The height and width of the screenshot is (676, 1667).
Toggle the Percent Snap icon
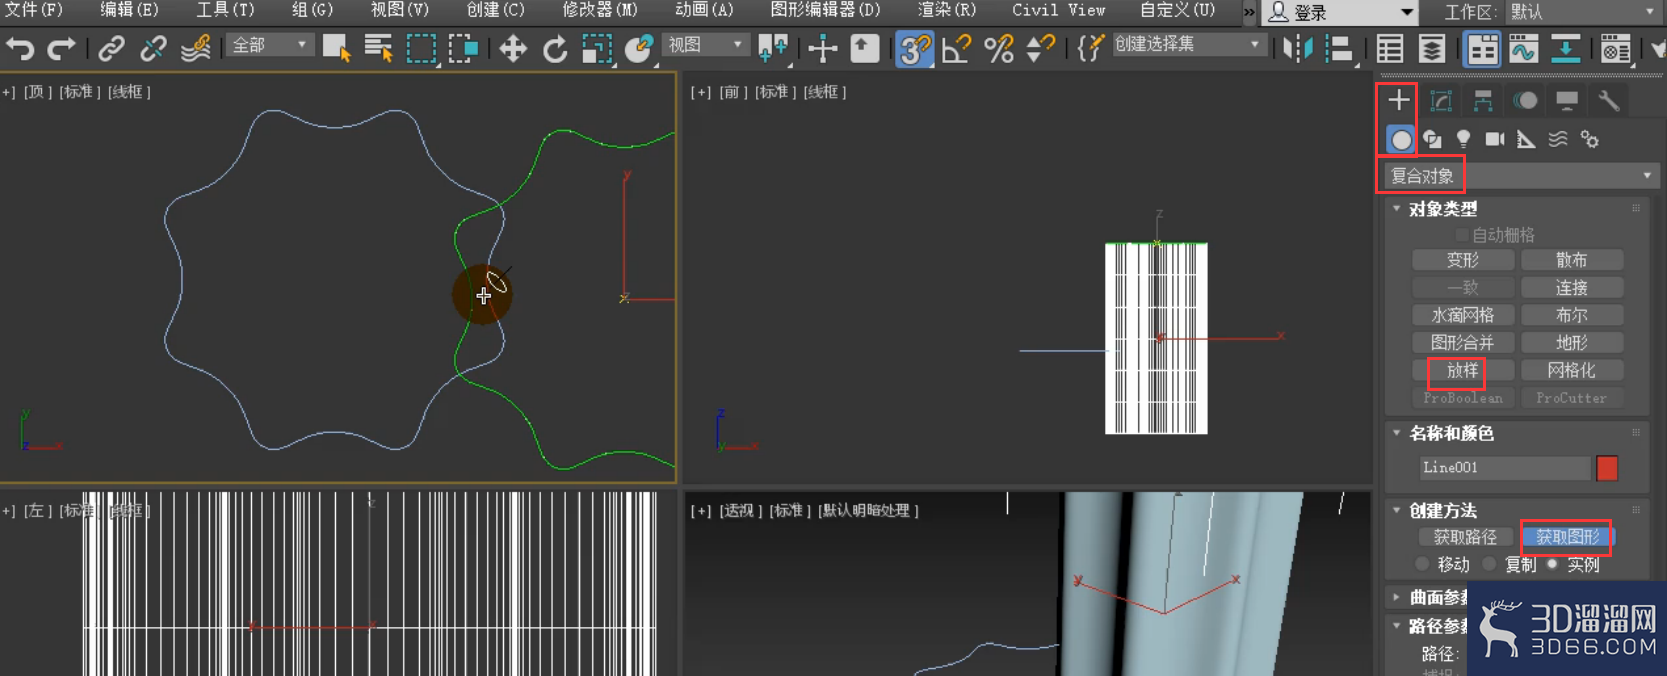pyautogui.click(x=998, y=48)
